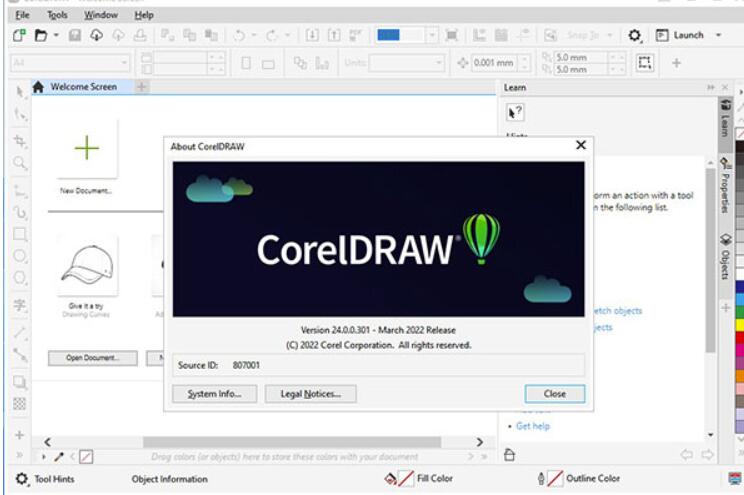
Task: Click the plus add docker button on right
Action: (725, 308)
